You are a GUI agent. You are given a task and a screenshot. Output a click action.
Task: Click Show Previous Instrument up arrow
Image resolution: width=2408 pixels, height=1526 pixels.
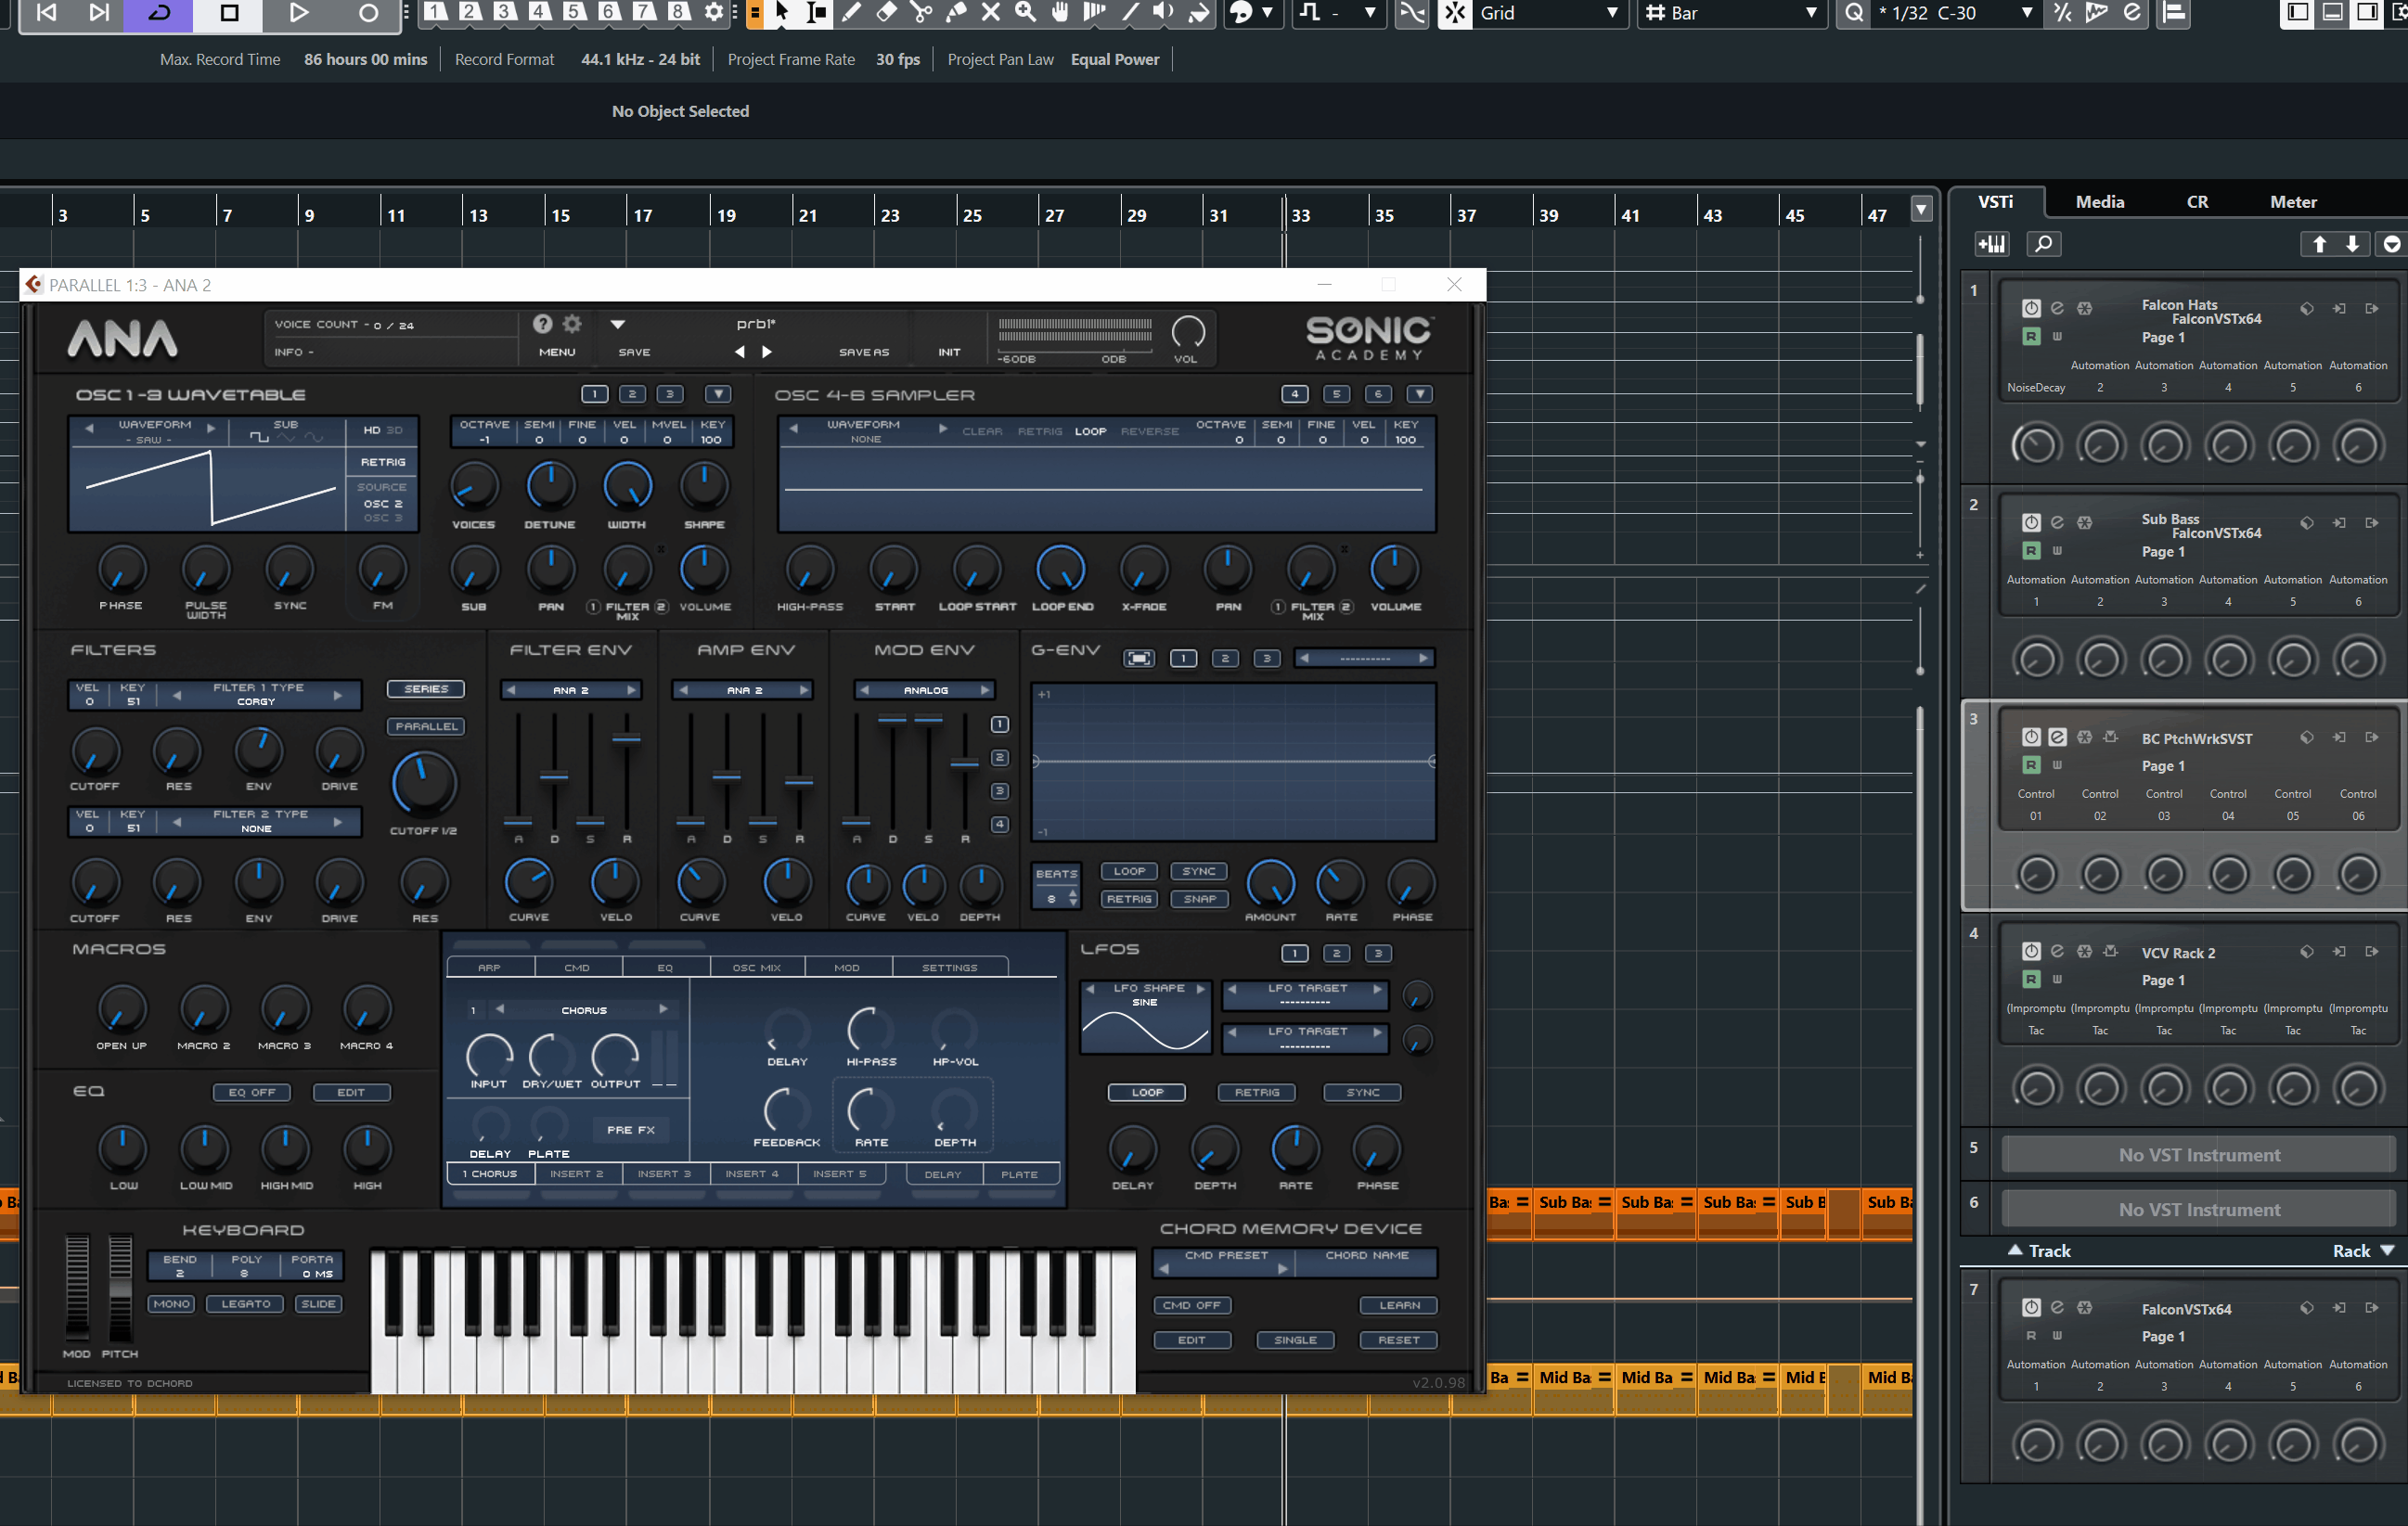(x=2319, y=244)
